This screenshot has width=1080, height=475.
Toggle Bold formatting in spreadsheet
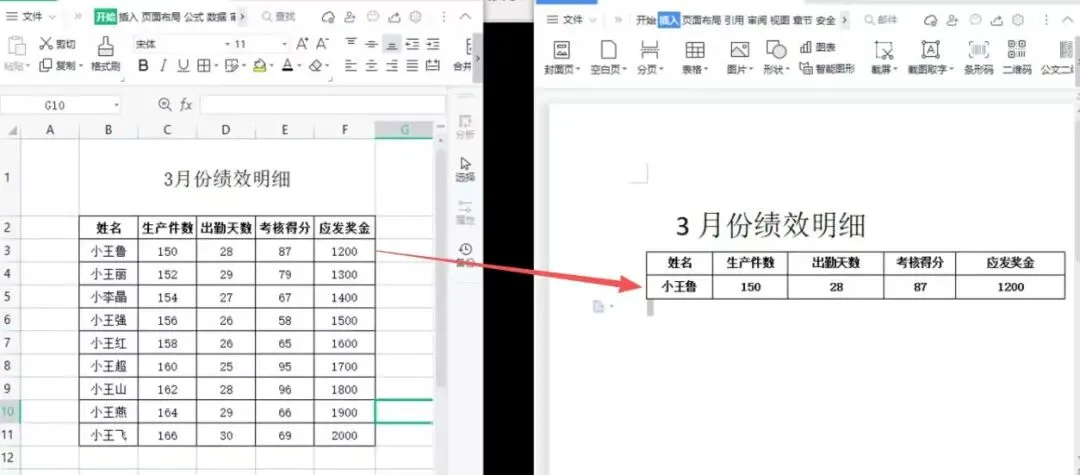[143, 66]
